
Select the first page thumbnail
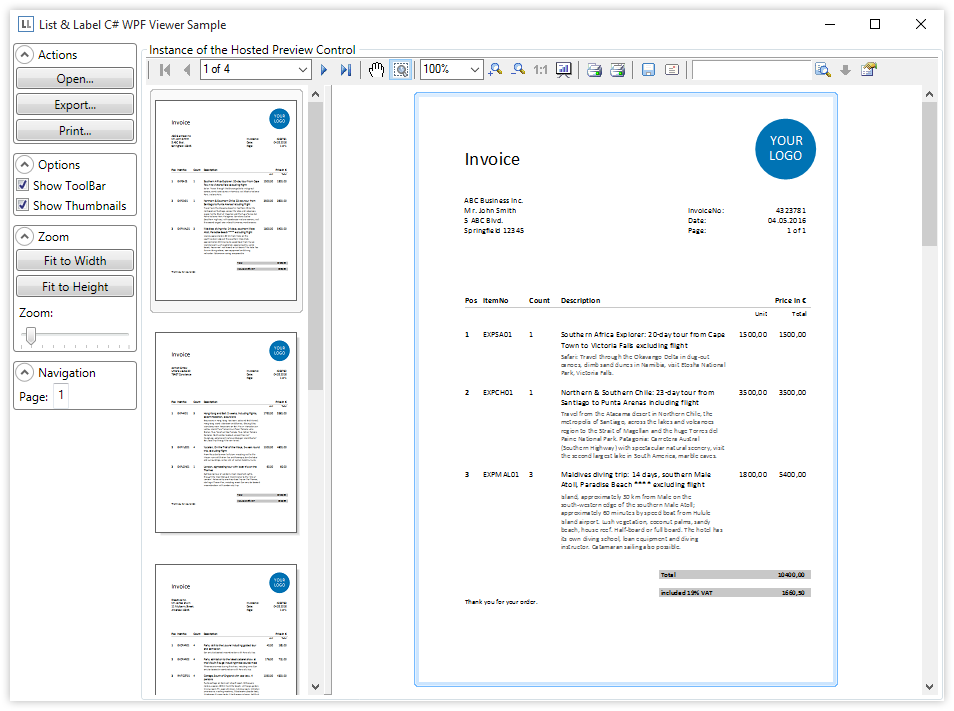coord(226,201)
